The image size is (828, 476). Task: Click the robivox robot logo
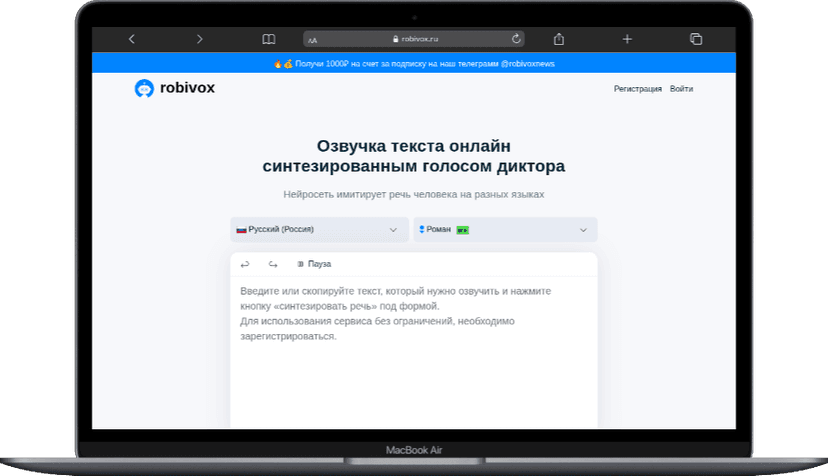point(144,88)
